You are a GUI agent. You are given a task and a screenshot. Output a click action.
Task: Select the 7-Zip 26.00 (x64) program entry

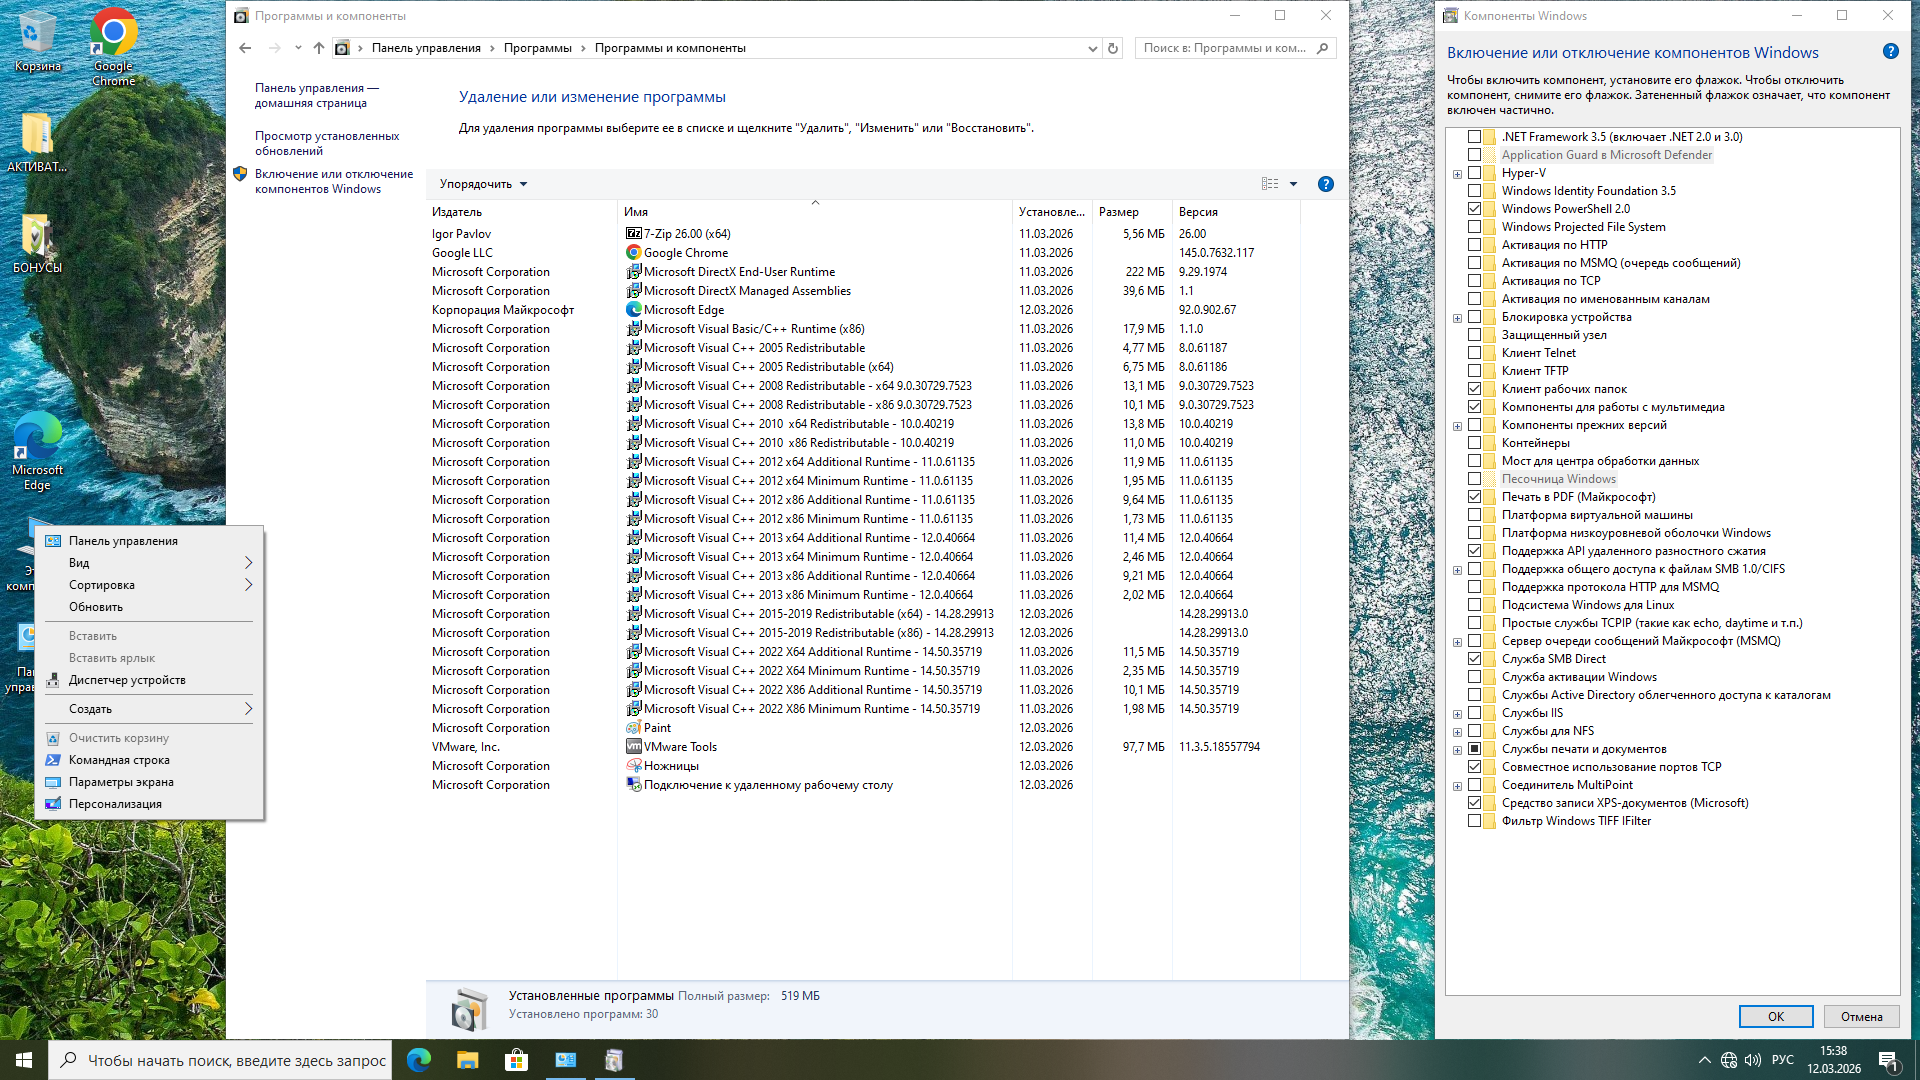click(686, 234)
